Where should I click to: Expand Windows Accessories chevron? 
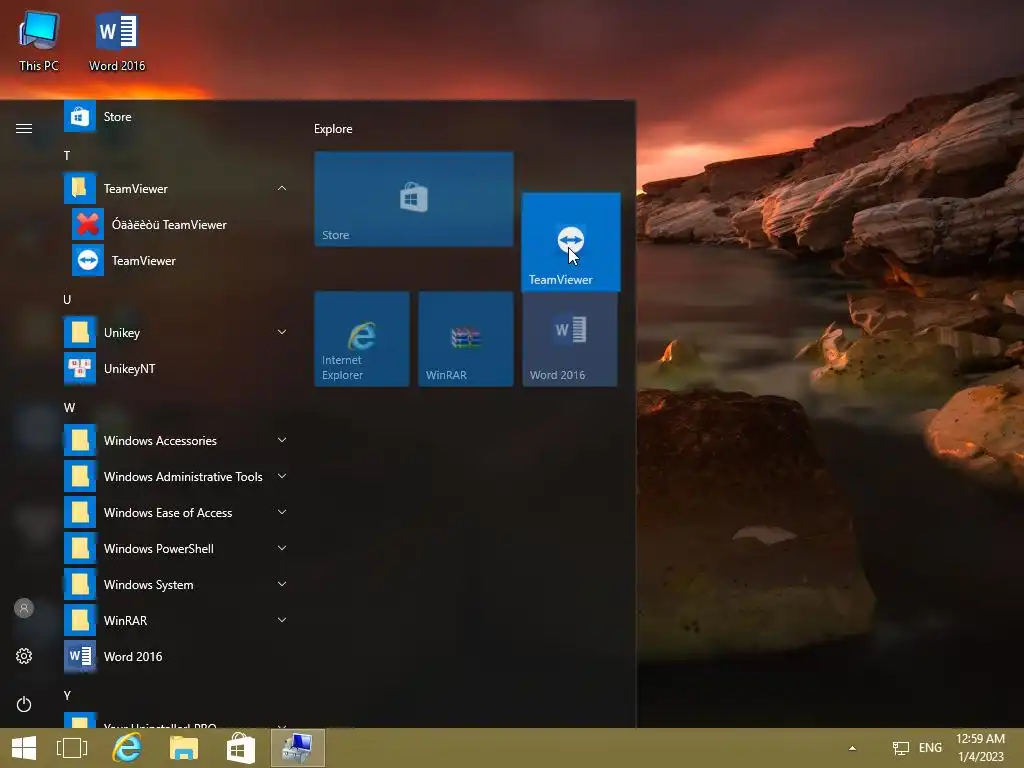(x=281, y=440)
